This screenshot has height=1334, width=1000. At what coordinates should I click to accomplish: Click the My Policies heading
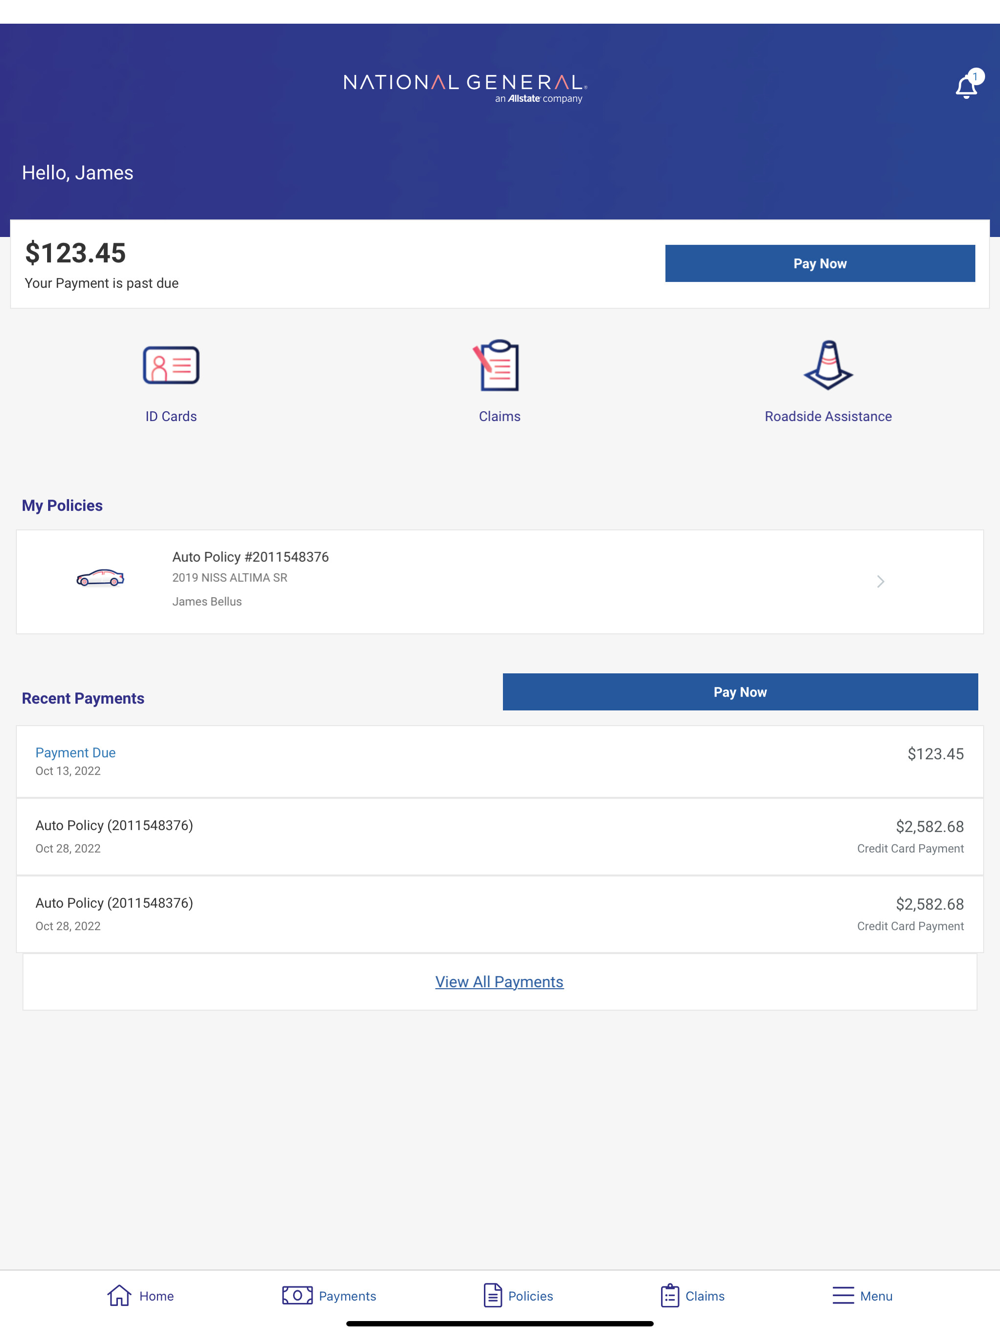click(62, 506)
